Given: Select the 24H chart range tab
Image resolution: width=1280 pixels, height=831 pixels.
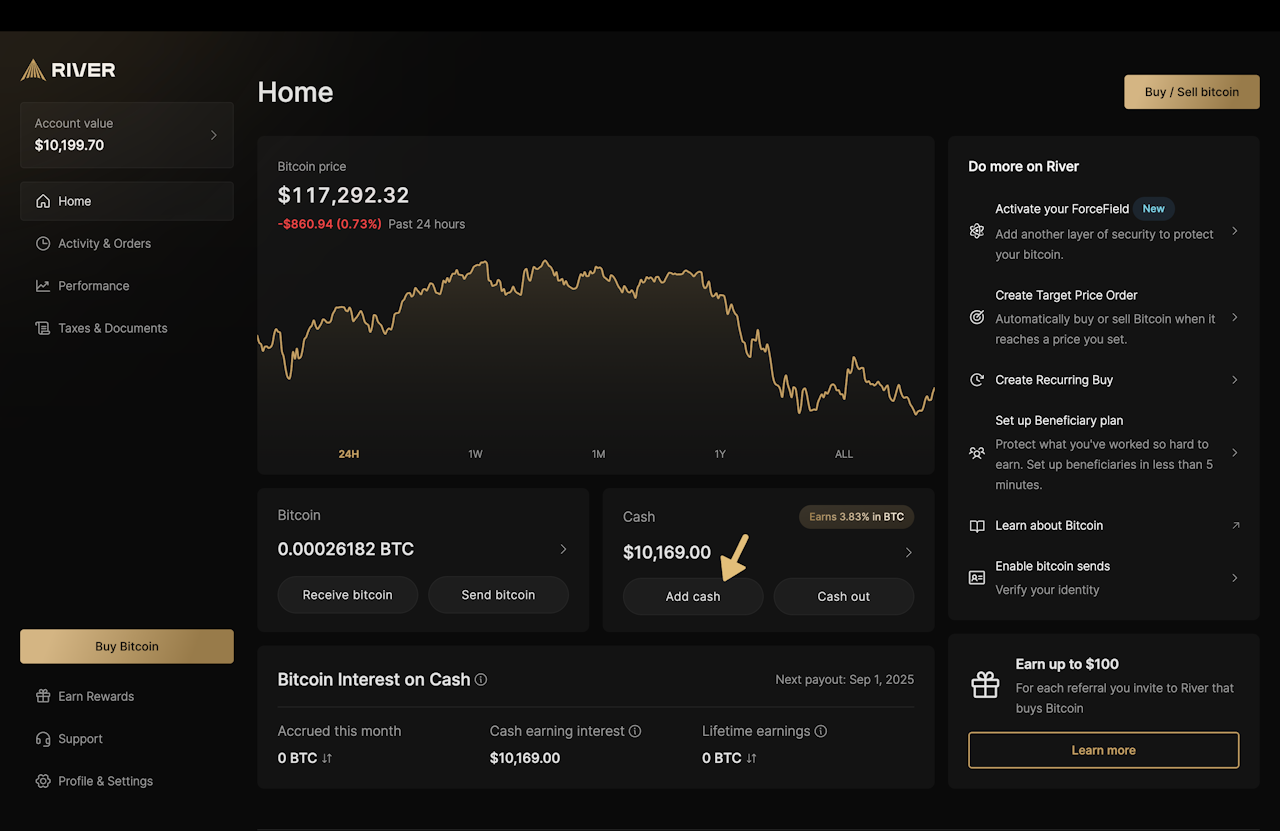Looking at the screenshot, I should [x=349, y=454].
